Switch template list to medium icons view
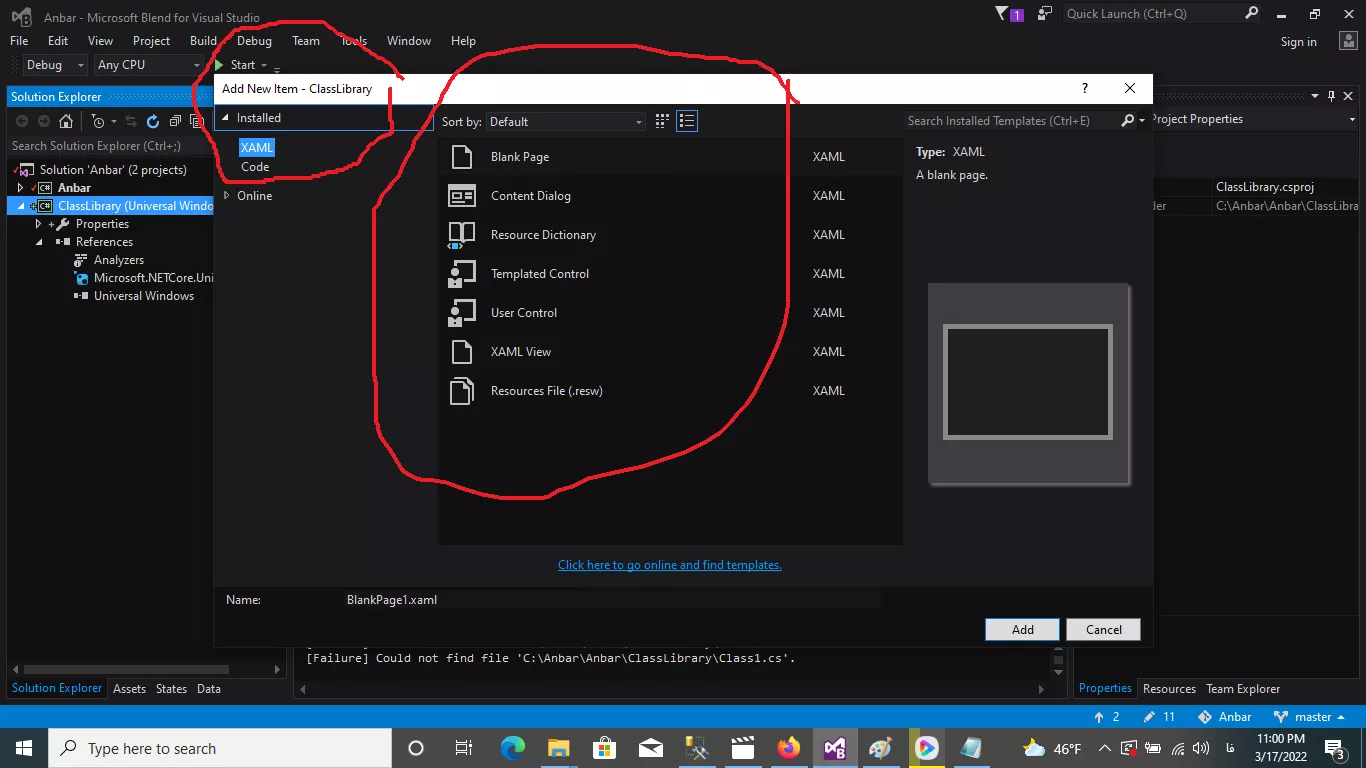 tap(662, 121)
